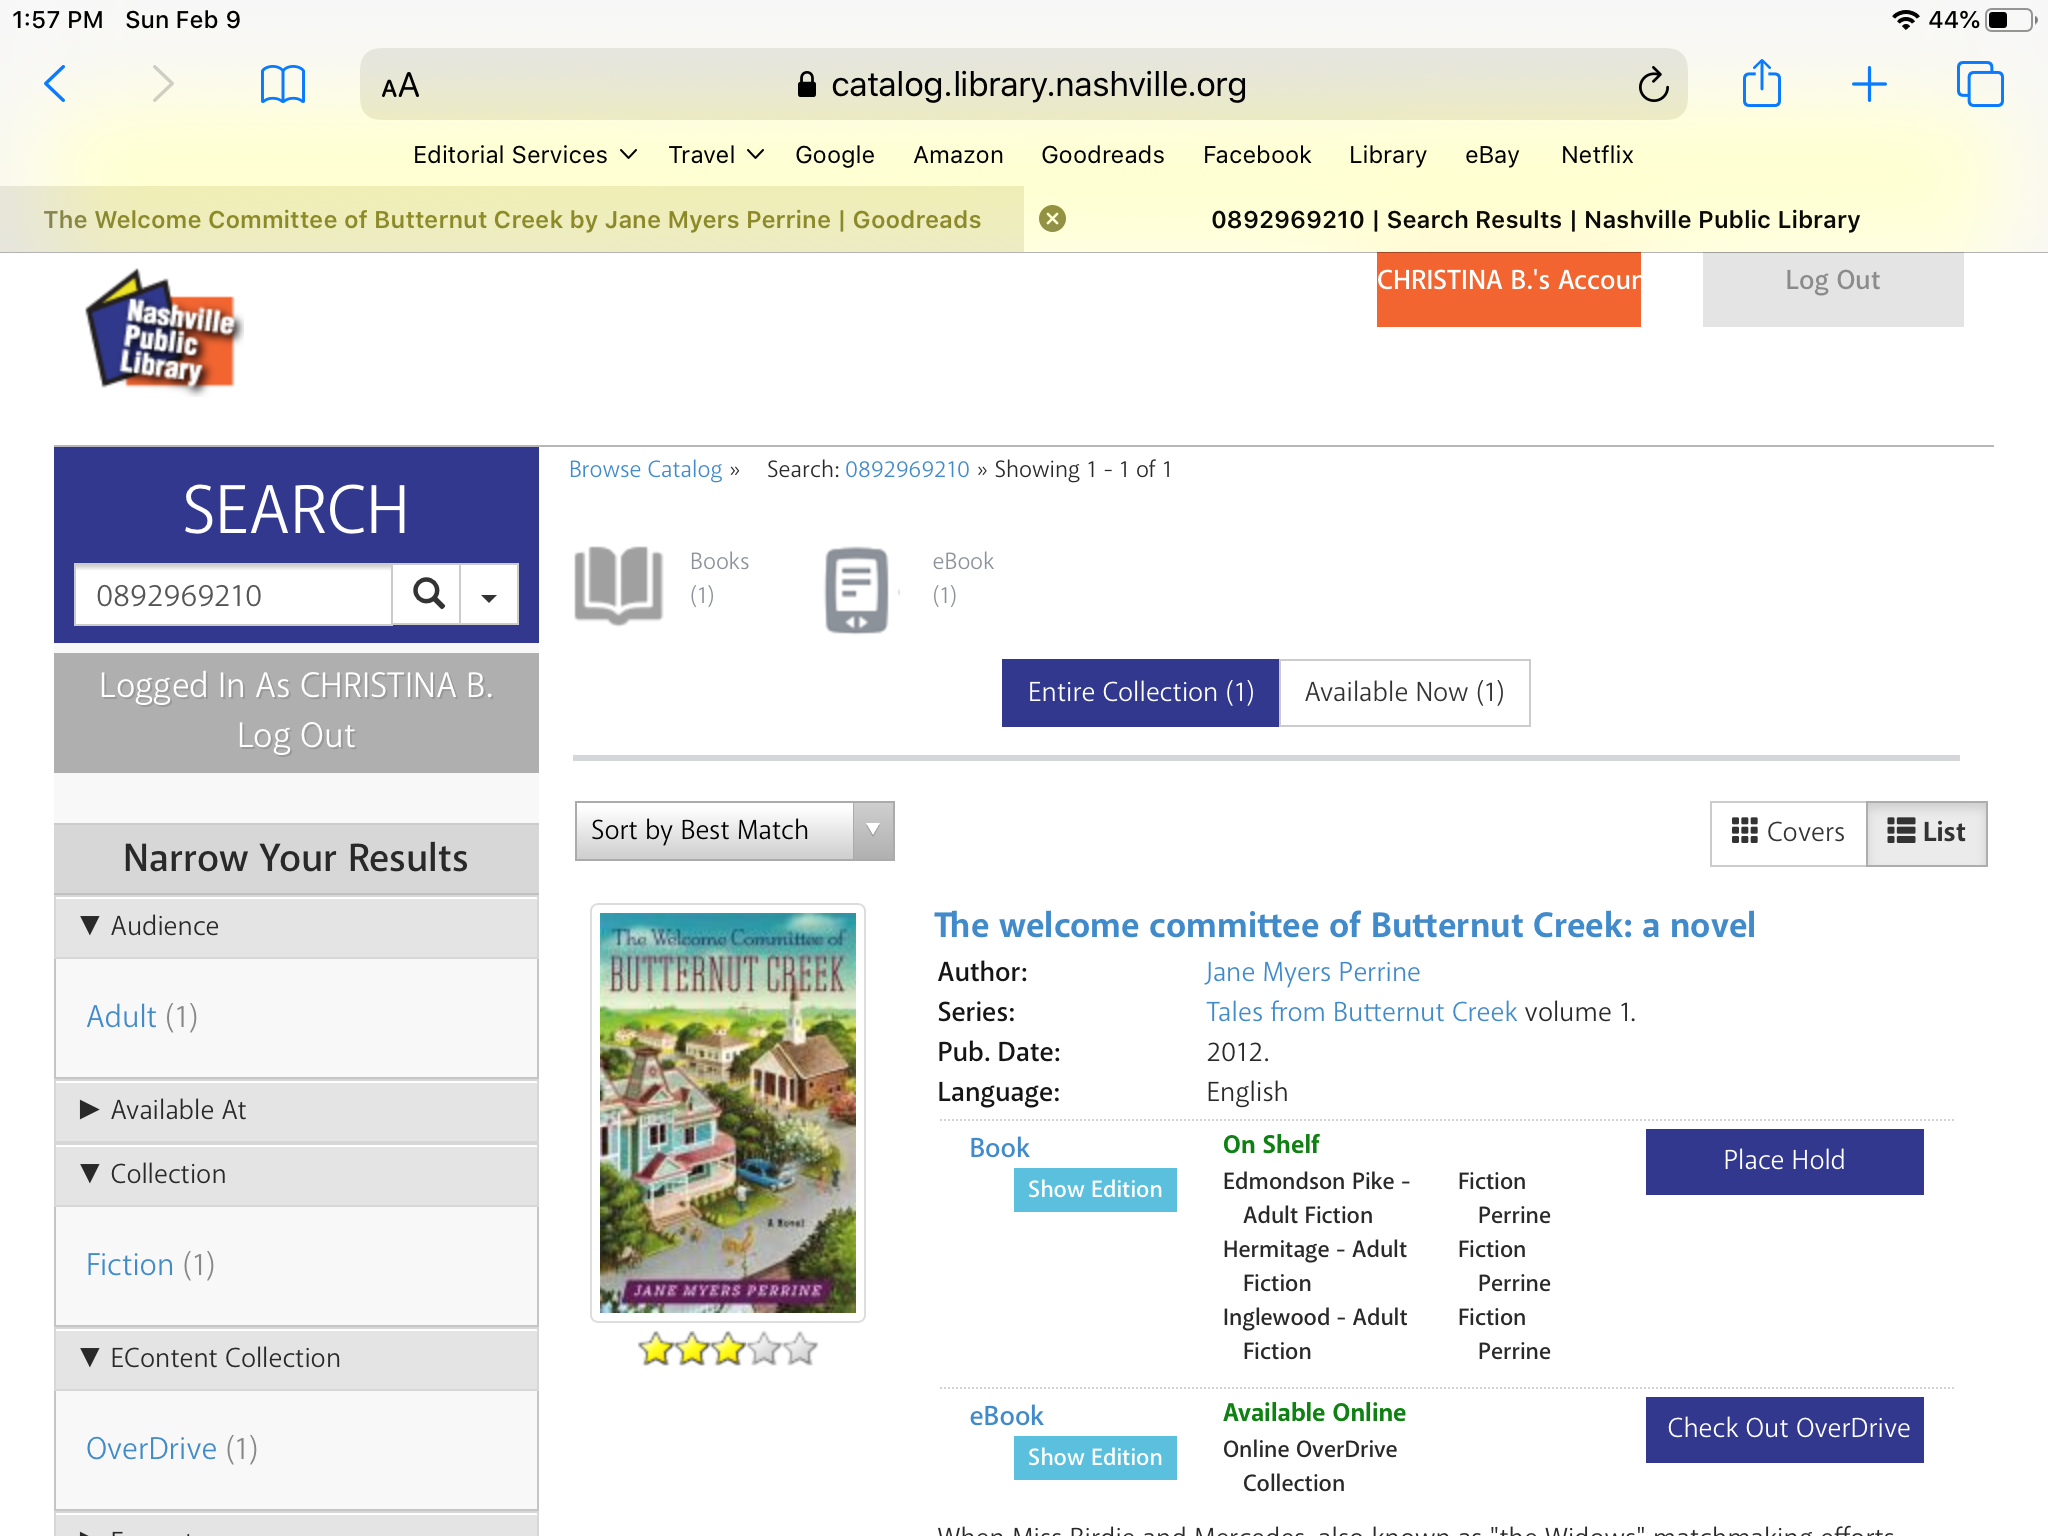Viewport: 2048px width, 1536px height.
Task: Click the Browse Catalog breadcrumb link
Action: (645, 469)
